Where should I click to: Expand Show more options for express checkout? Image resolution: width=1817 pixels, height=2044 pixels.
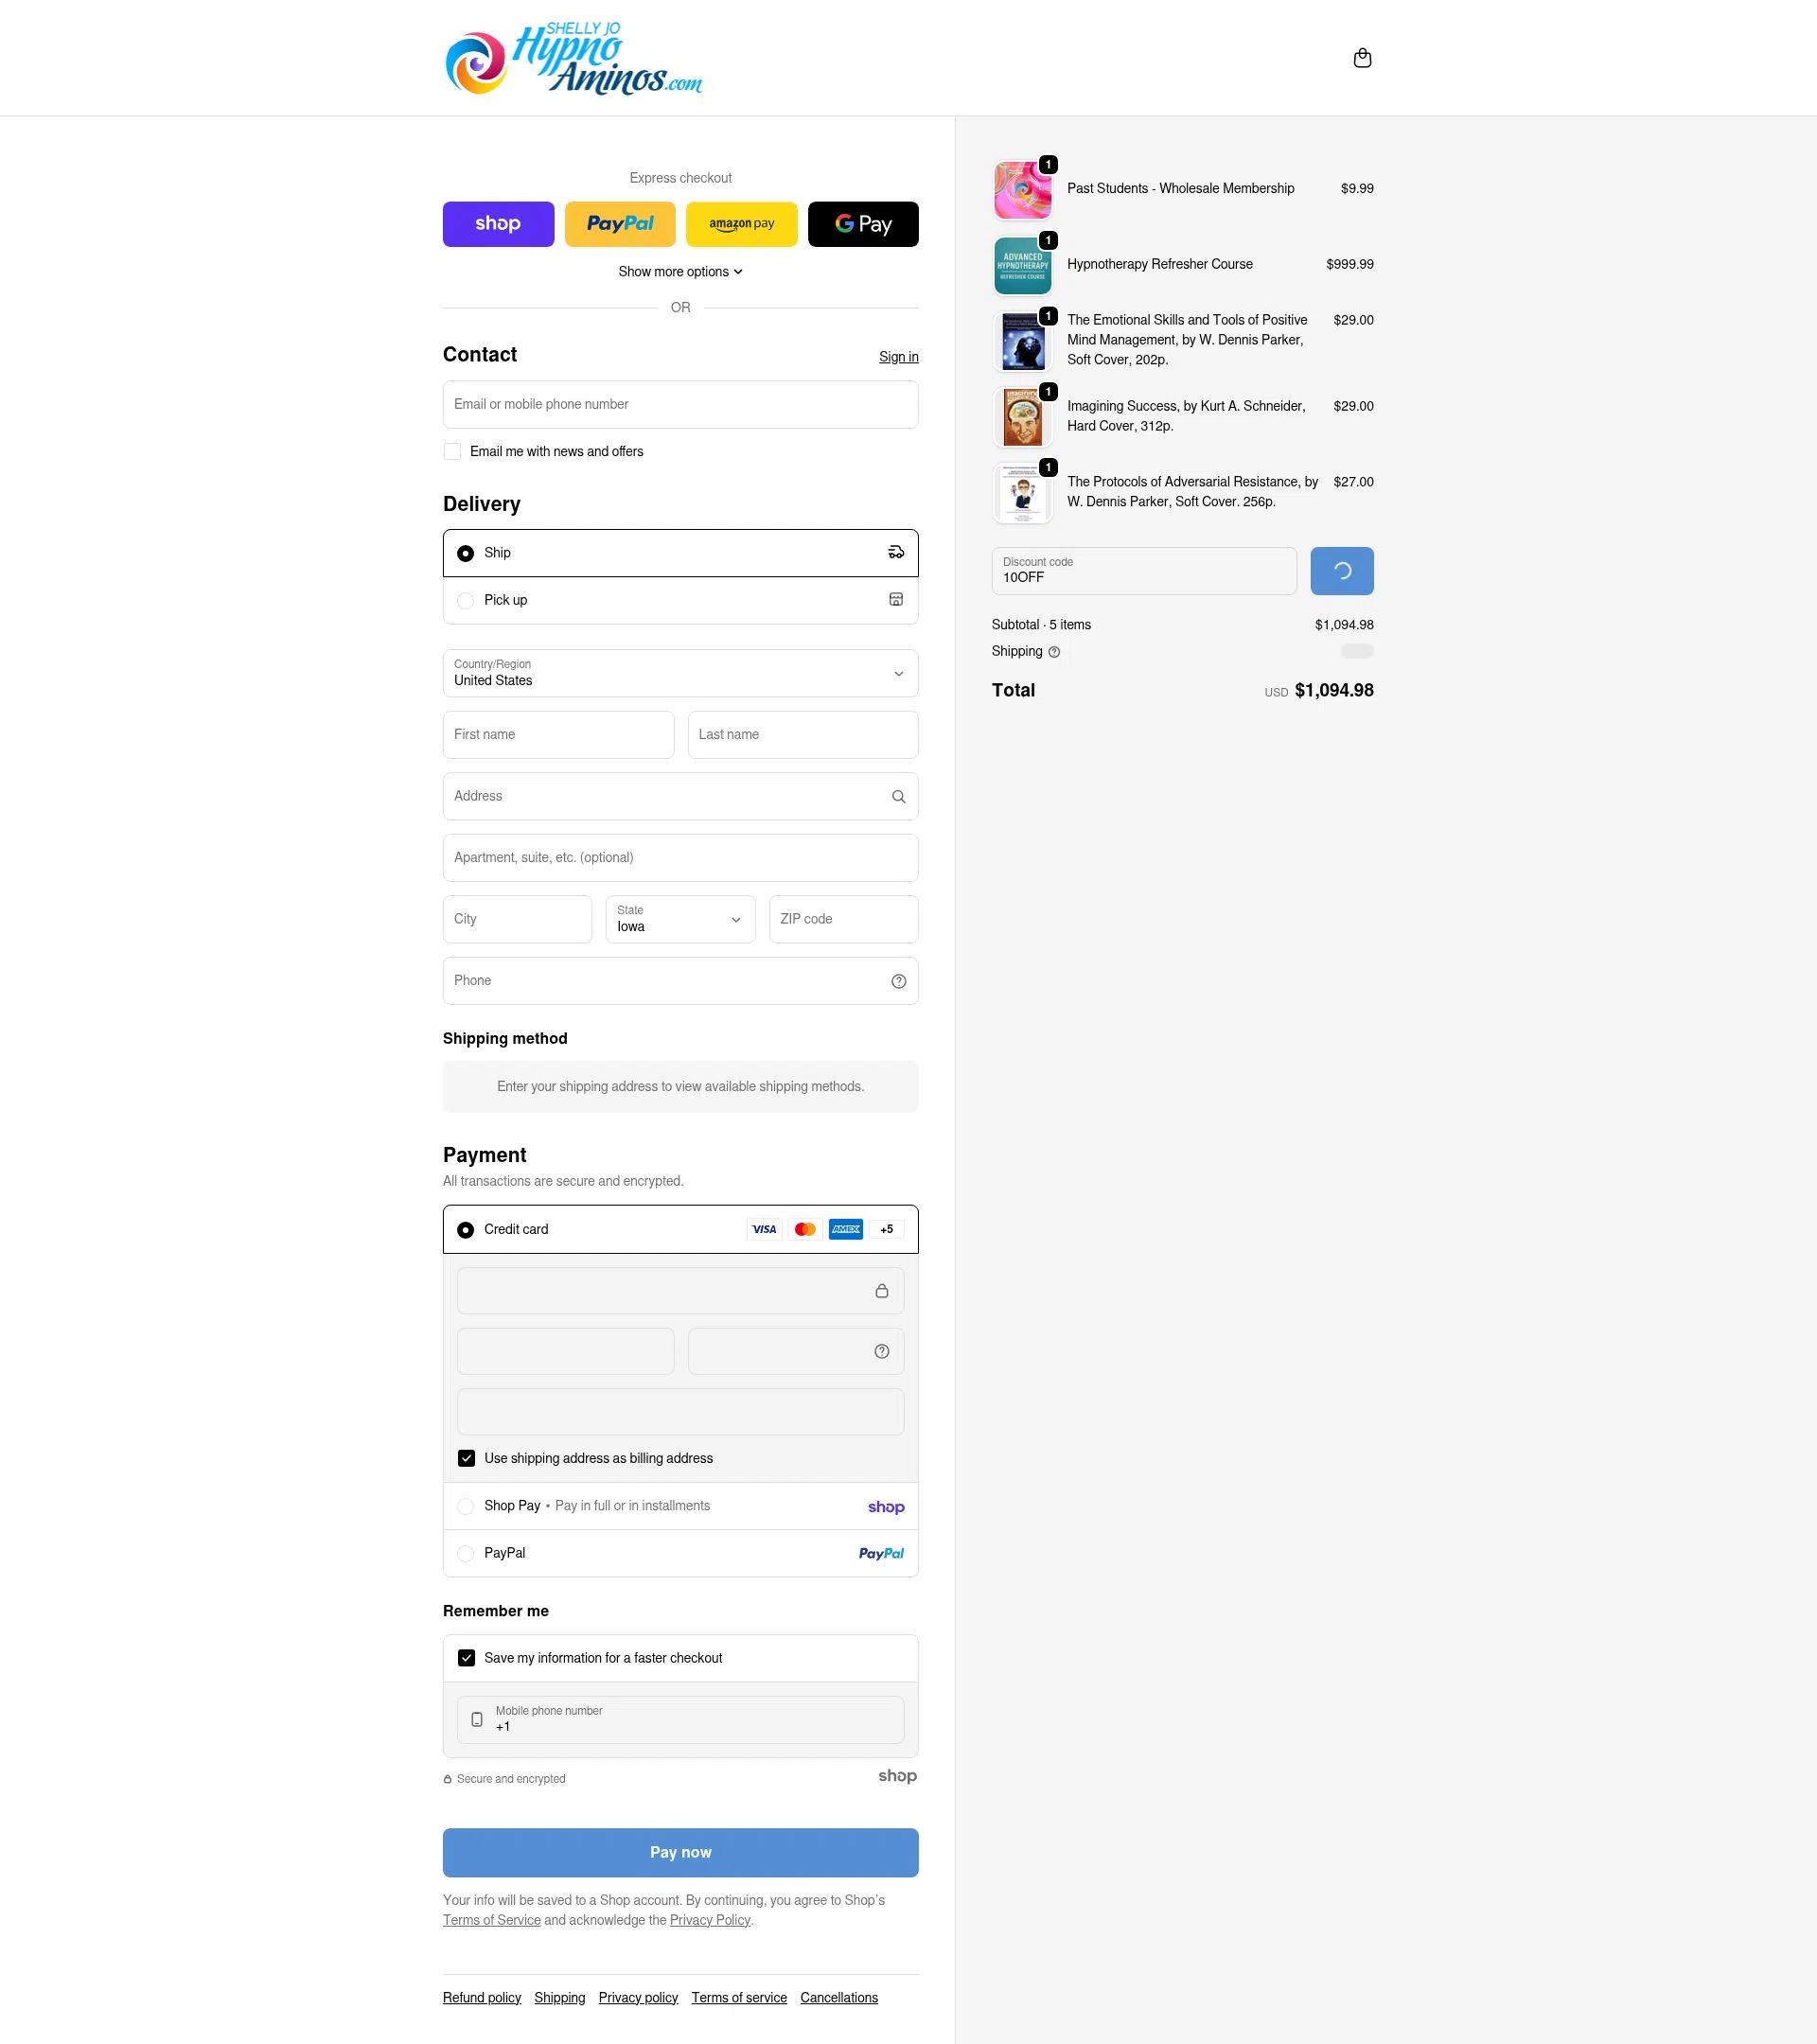point(680,272)
